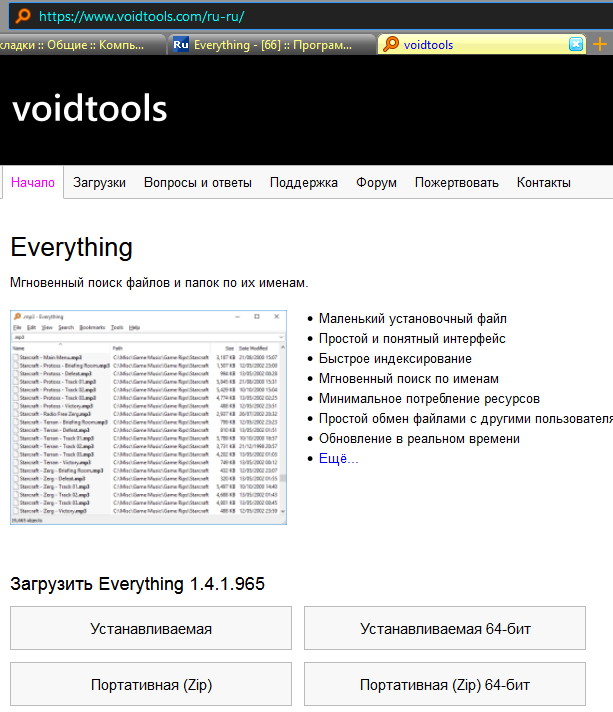Click the search magnifier icon in address bar
This screenshot has width=613, height=712.
(x=23, y=16)
